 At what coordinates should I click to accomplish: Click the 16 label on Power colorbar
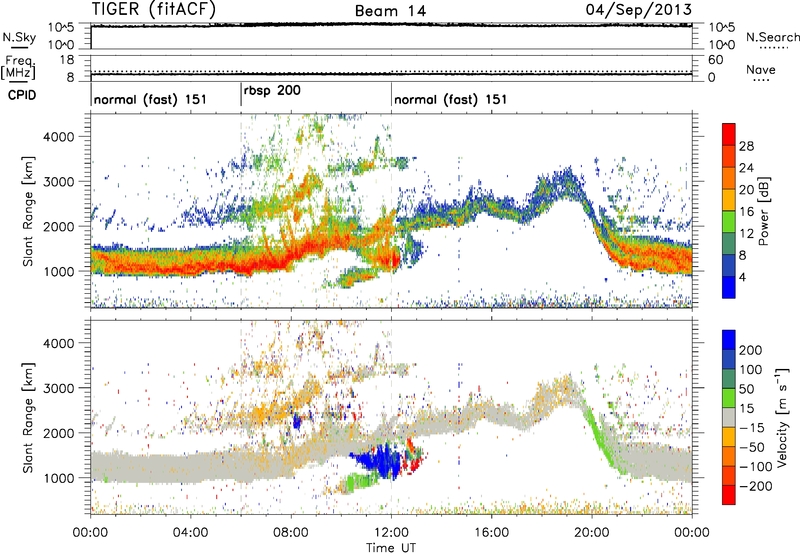click(746, 212)
